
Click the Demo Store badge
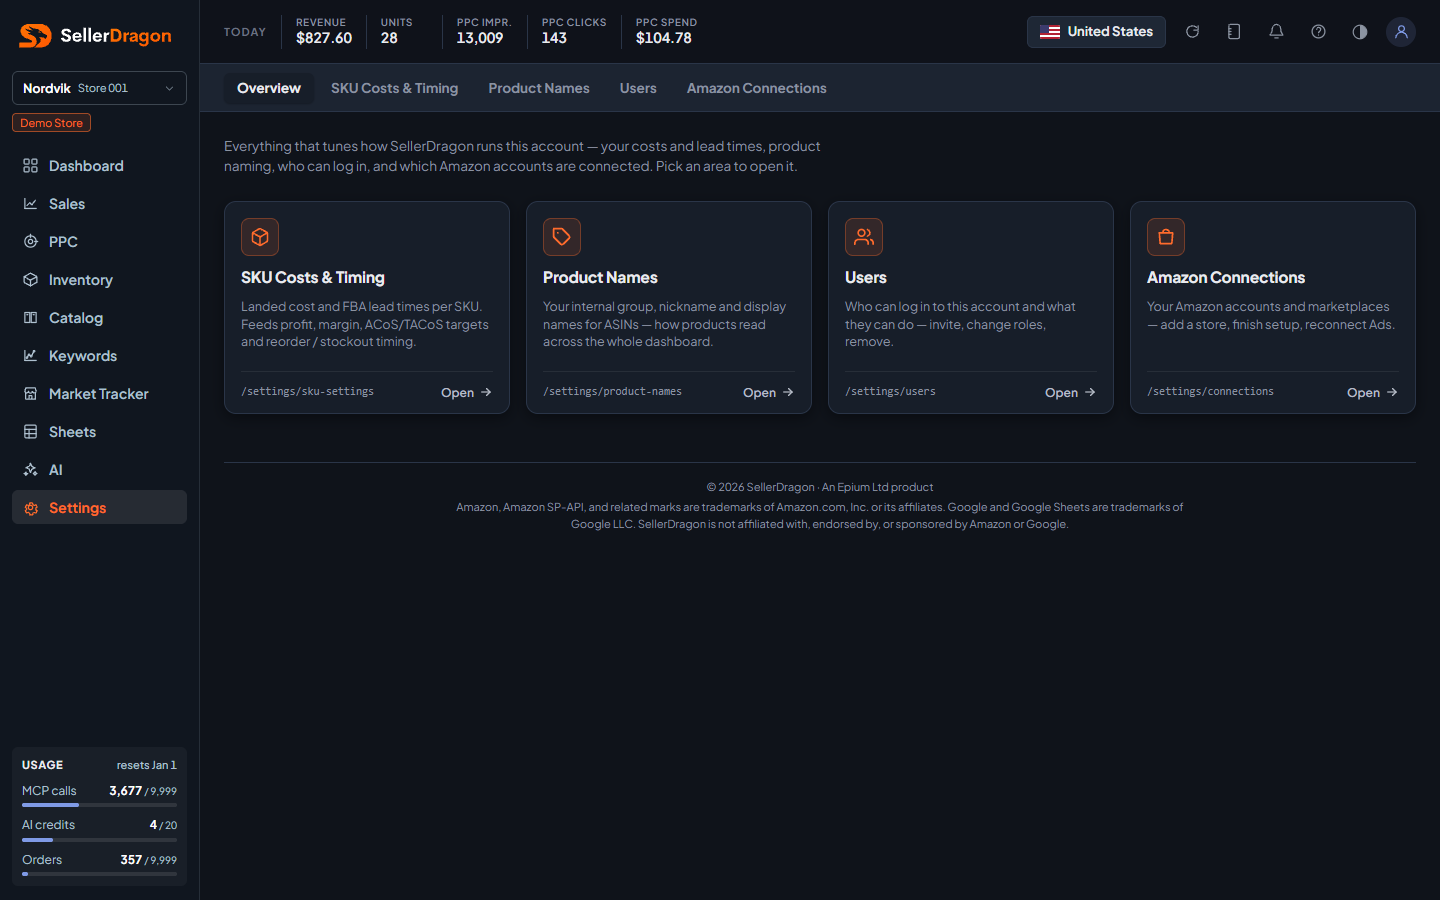52,123
